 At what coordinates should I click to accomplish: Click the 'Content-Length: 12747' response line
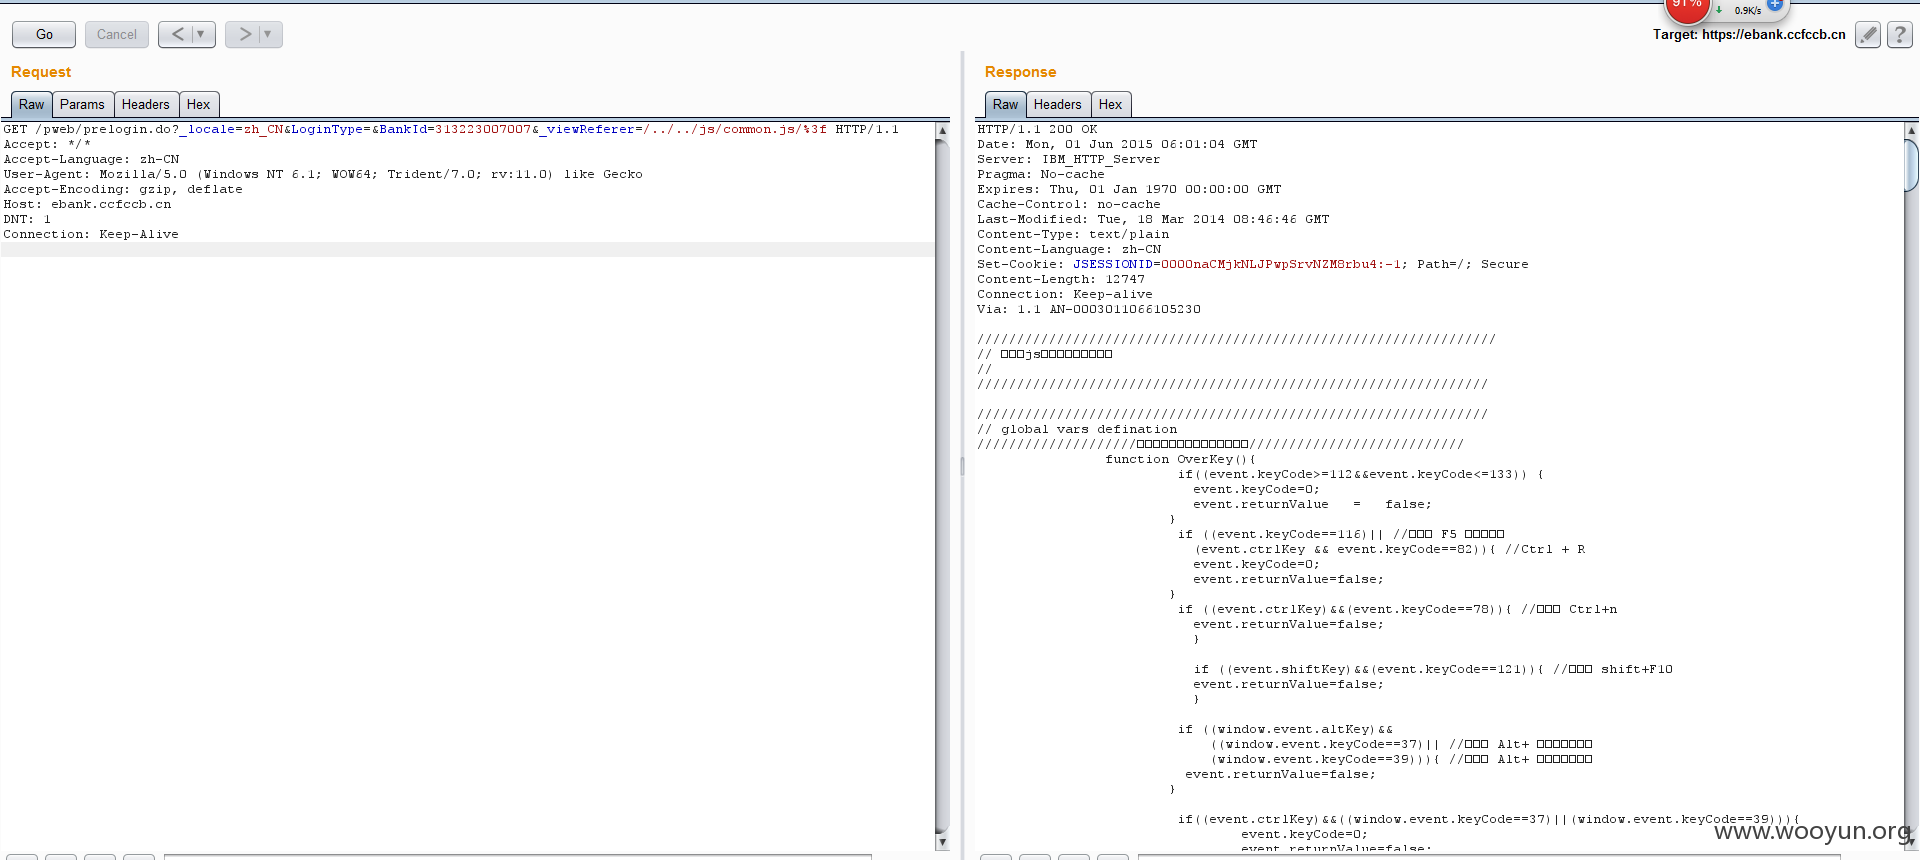click(1061, 279)
